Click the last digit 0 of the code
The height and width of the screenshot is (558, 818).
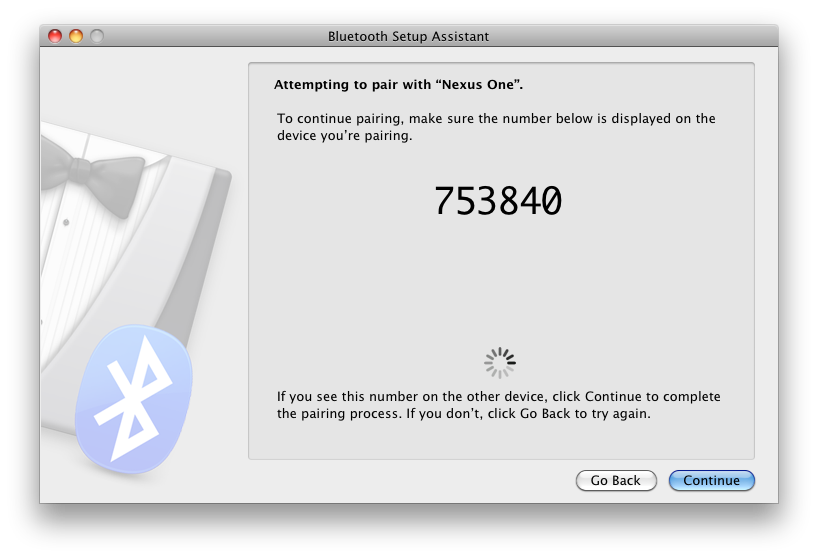tap(552, 202)
